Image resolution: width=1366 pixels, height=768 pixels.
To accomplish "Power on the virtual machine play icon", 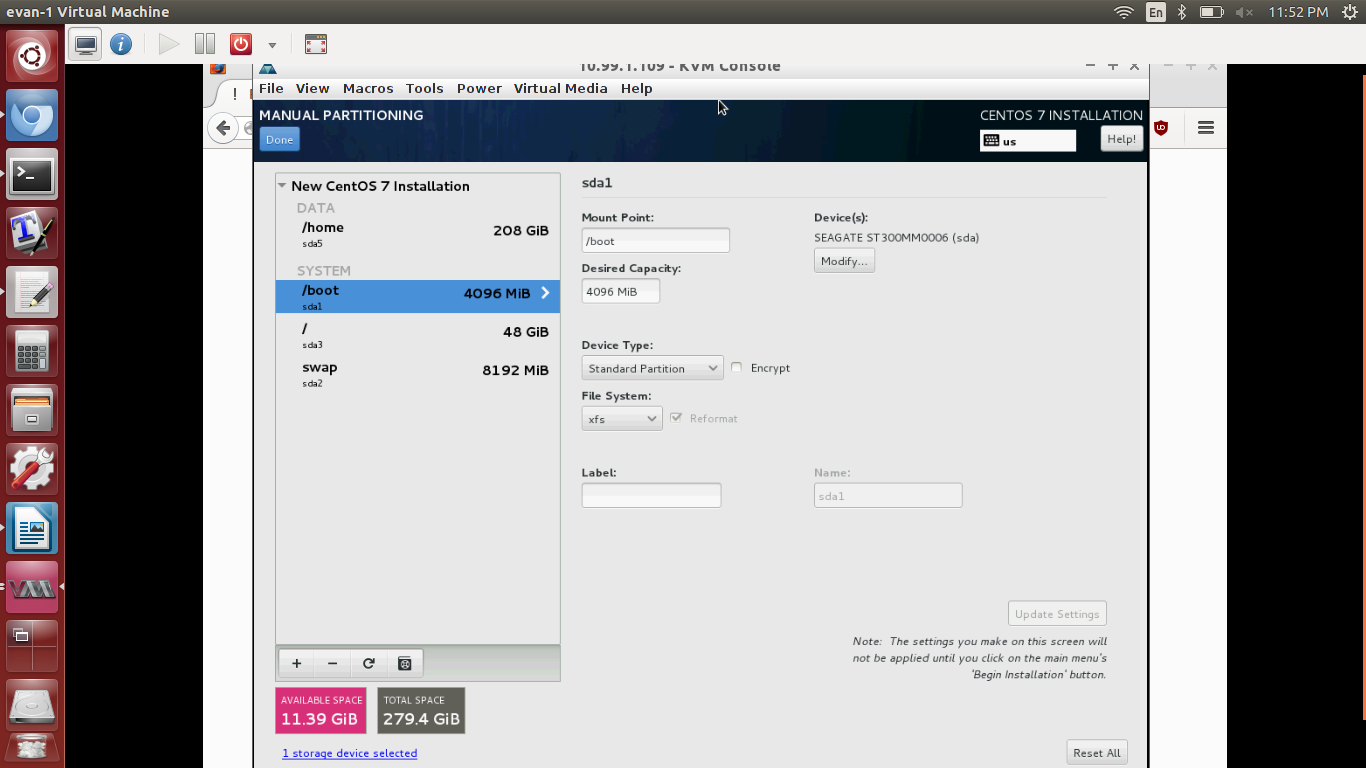I will point(169,45).
